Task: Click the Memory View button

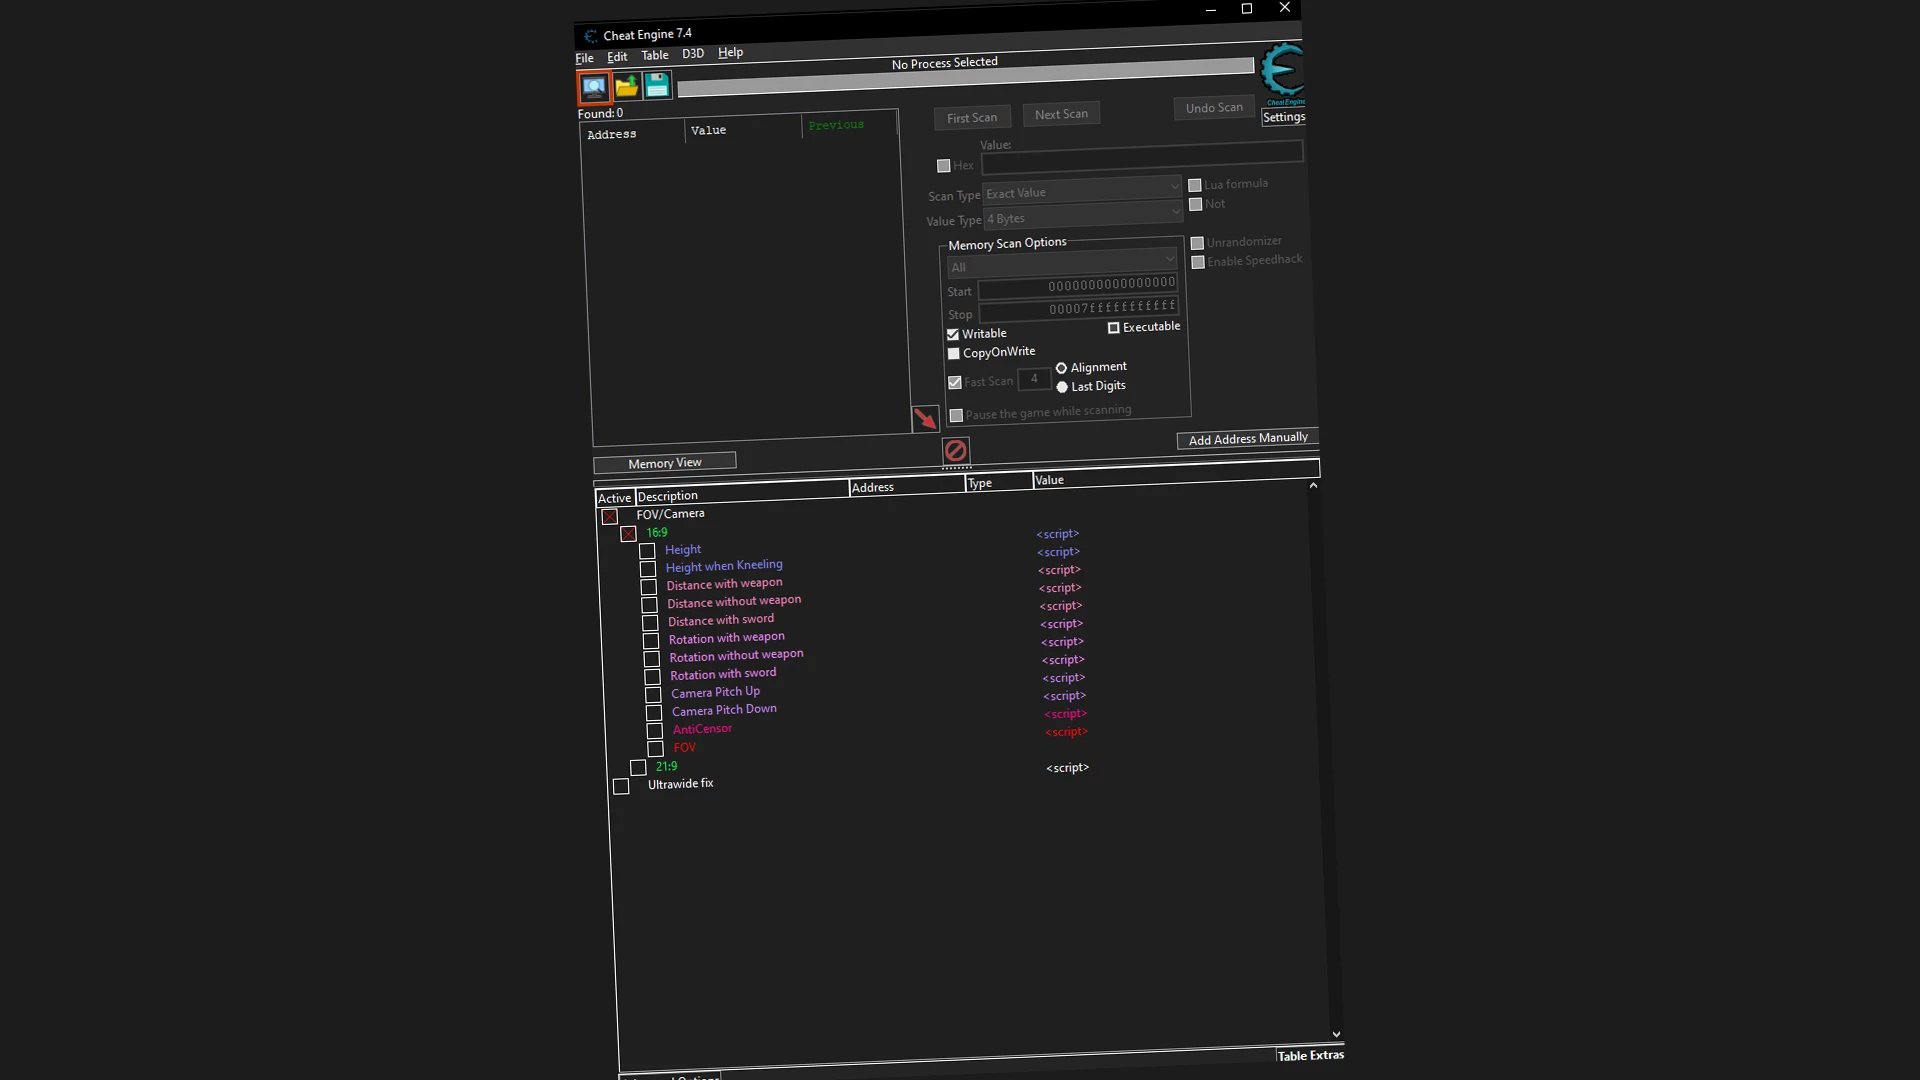Action: pyautogui.click(x=665, y=463)
